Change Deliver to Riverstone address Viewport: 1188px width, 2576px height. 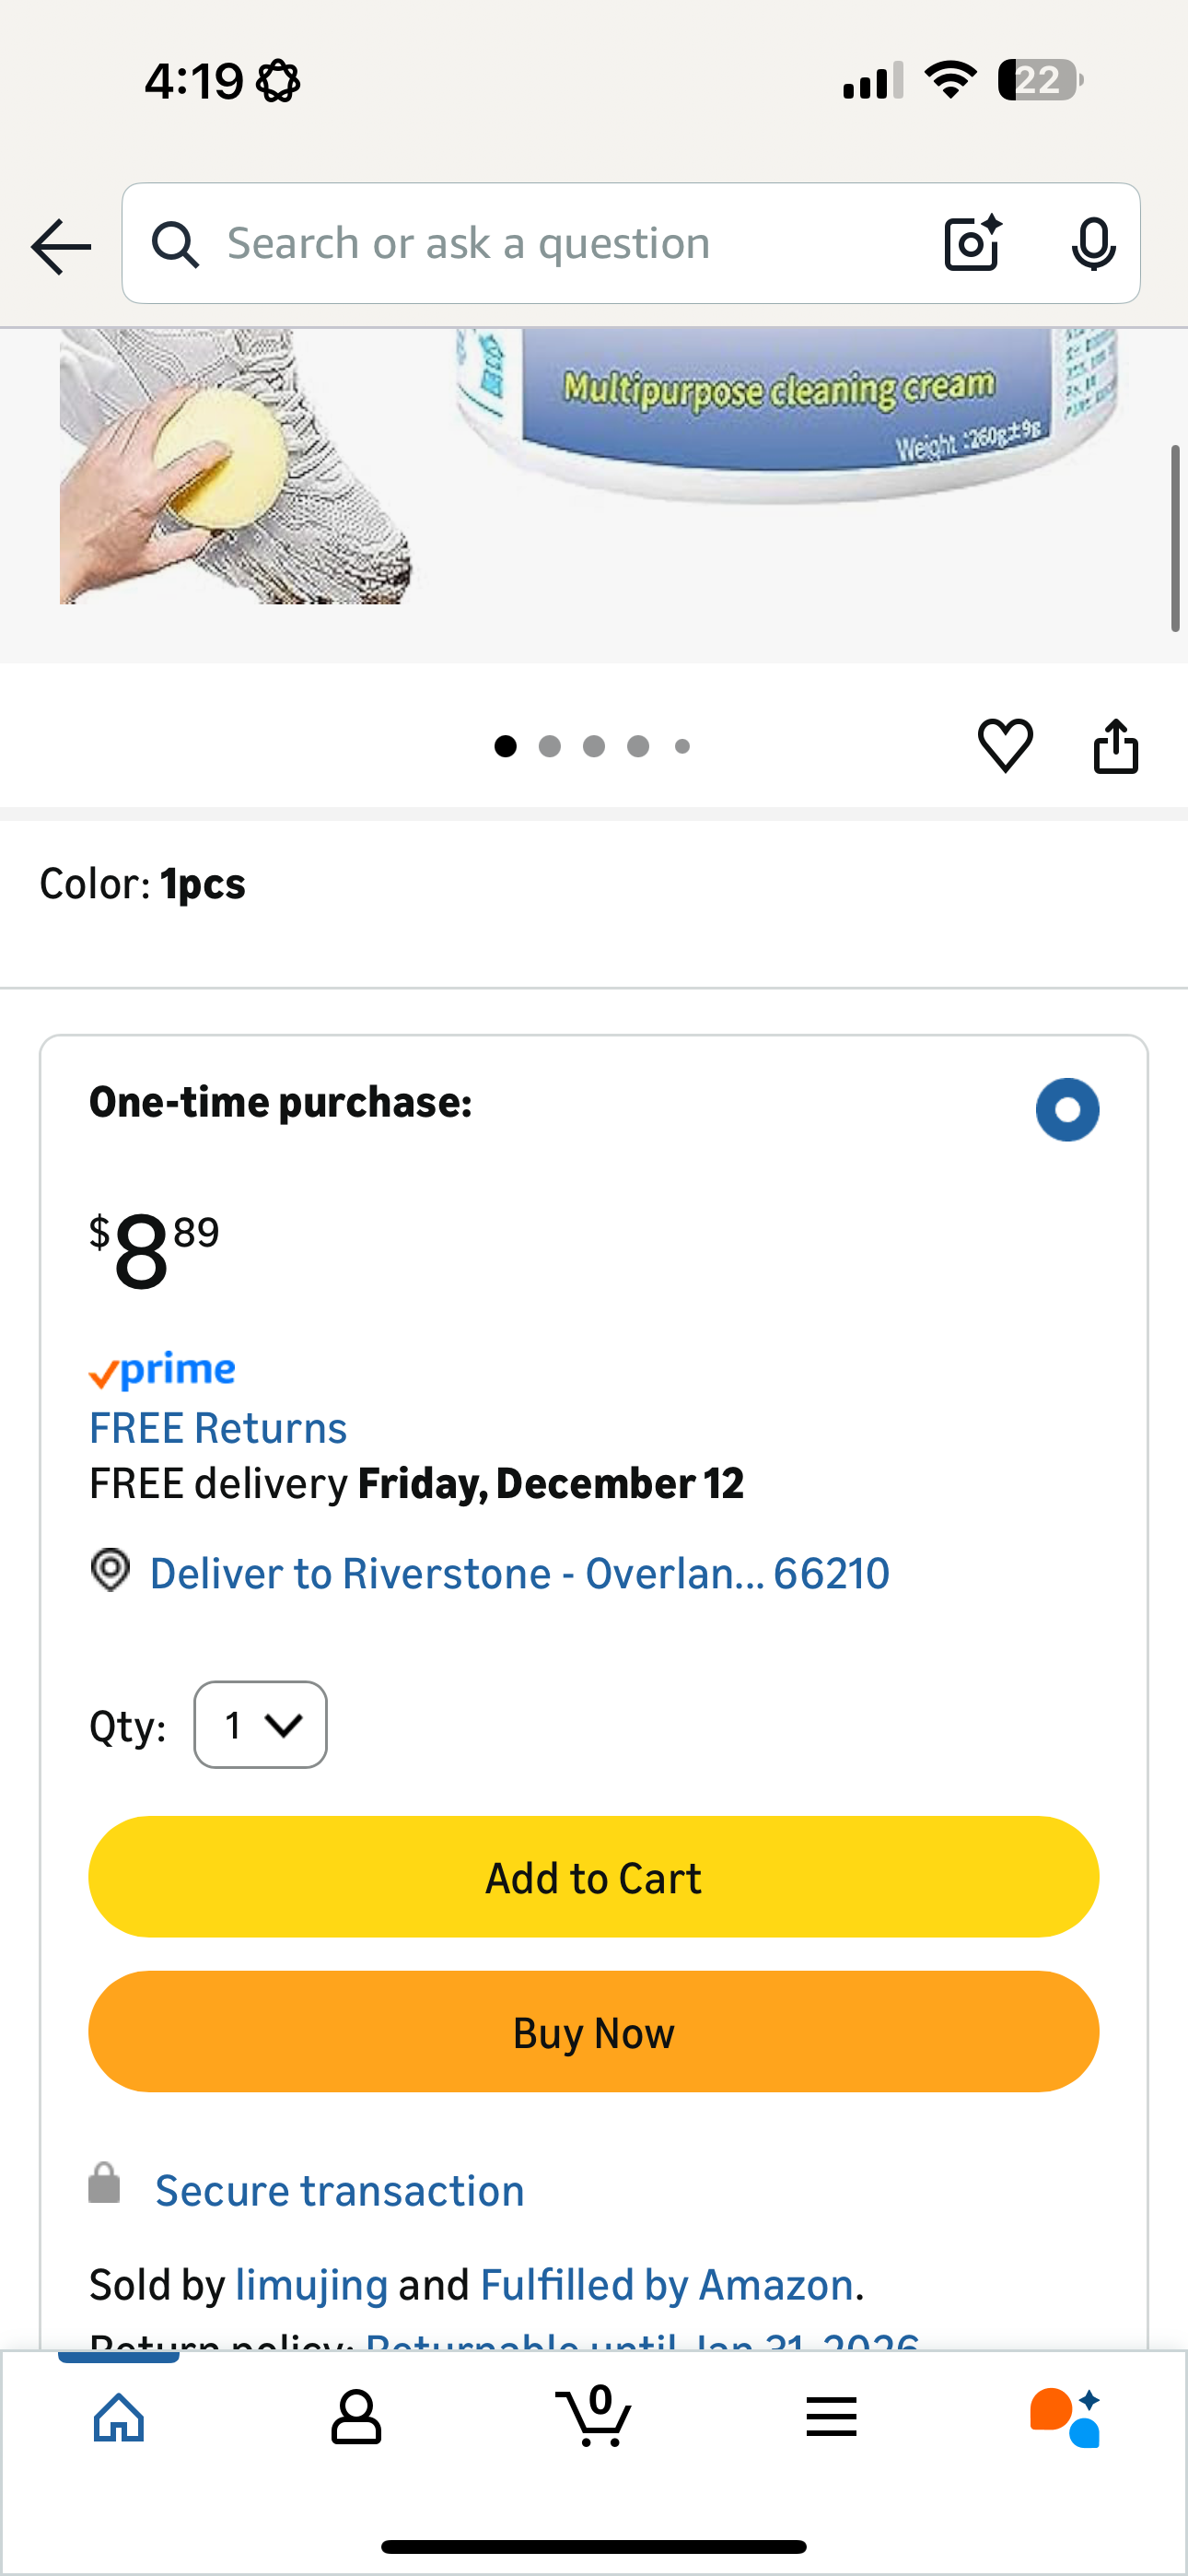pyautogui.click(x=519, y=1574)
